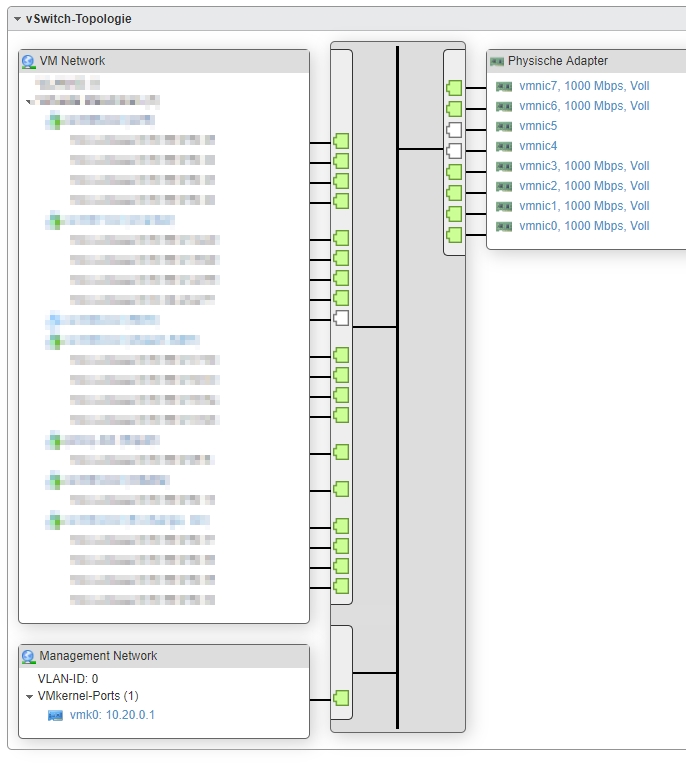
Task: Open vmnic0, 1000 Mbps, Voll adapter
Action: pyautogui.click(x=584, y=226)
